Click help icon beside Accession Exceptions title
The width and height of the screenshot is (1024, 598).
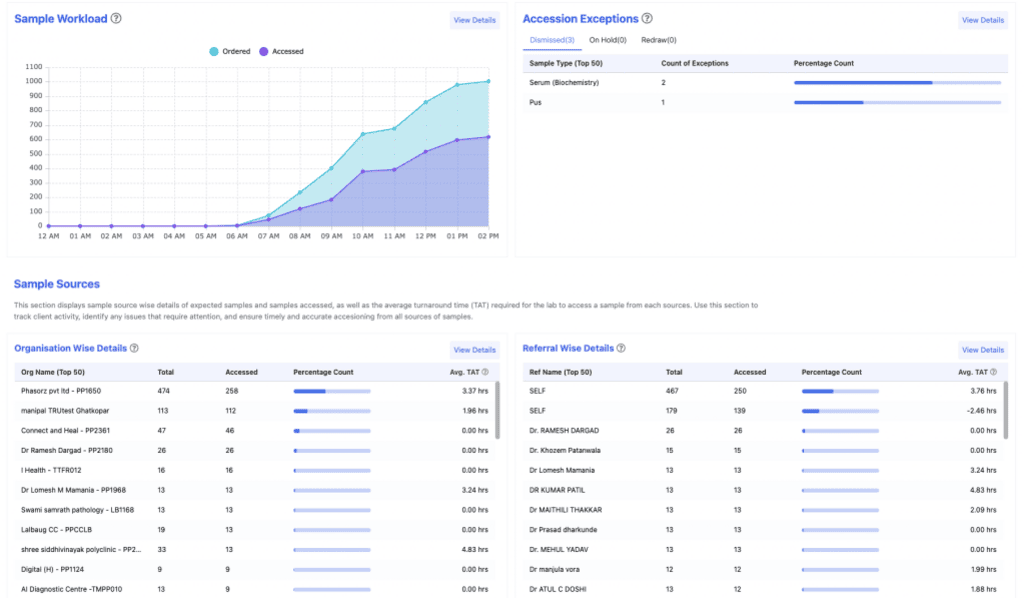[647, 19]
